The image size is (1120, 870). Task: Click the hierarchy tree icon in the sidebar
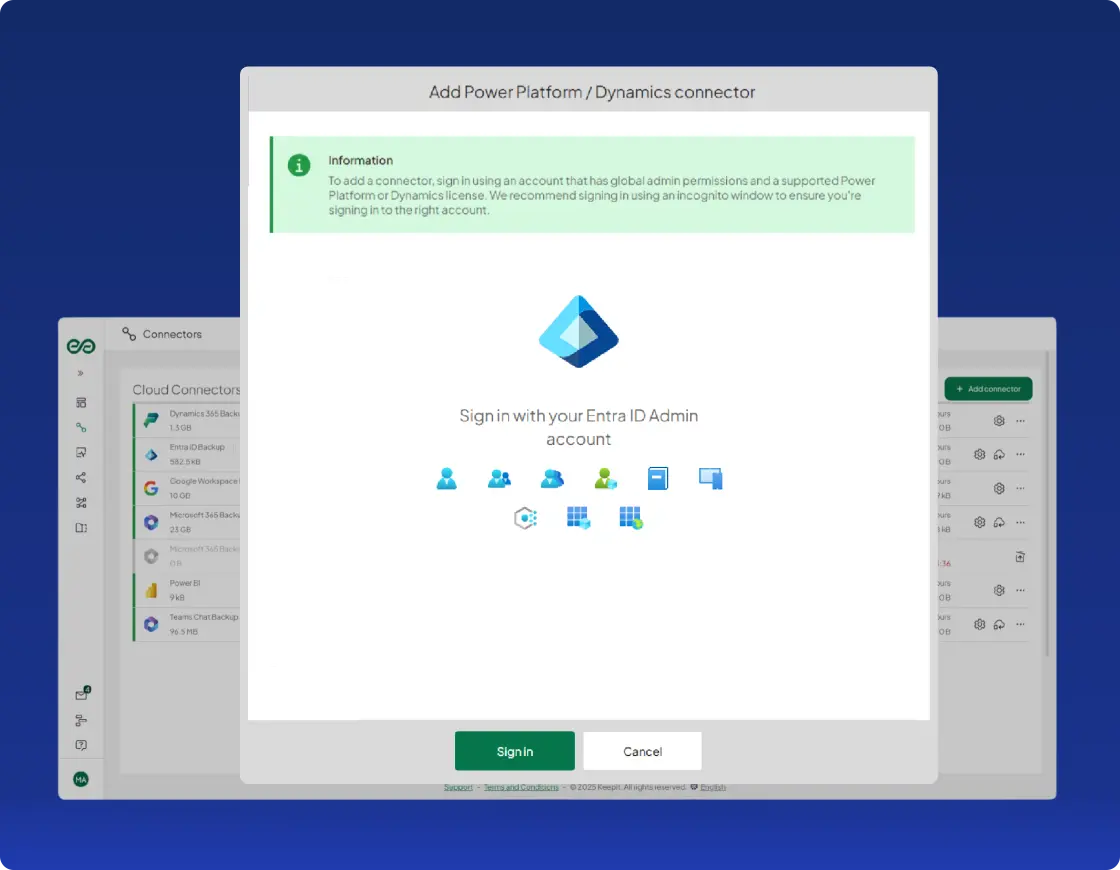pyautogui.click(x=81, y=720)
